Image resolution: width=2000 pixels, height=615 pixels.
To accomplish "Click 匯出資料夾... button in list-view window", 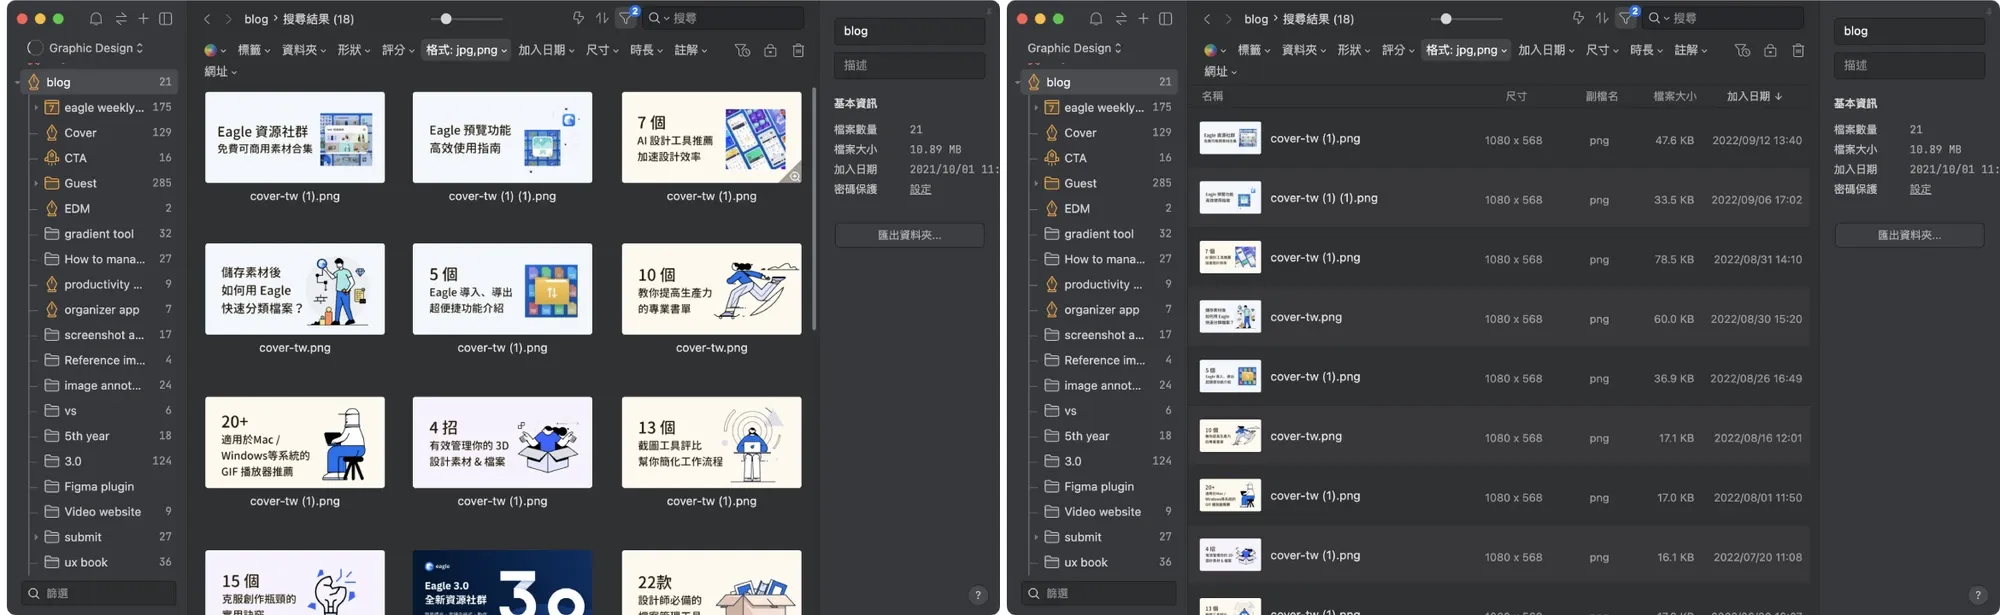I will click(1909, 235).
